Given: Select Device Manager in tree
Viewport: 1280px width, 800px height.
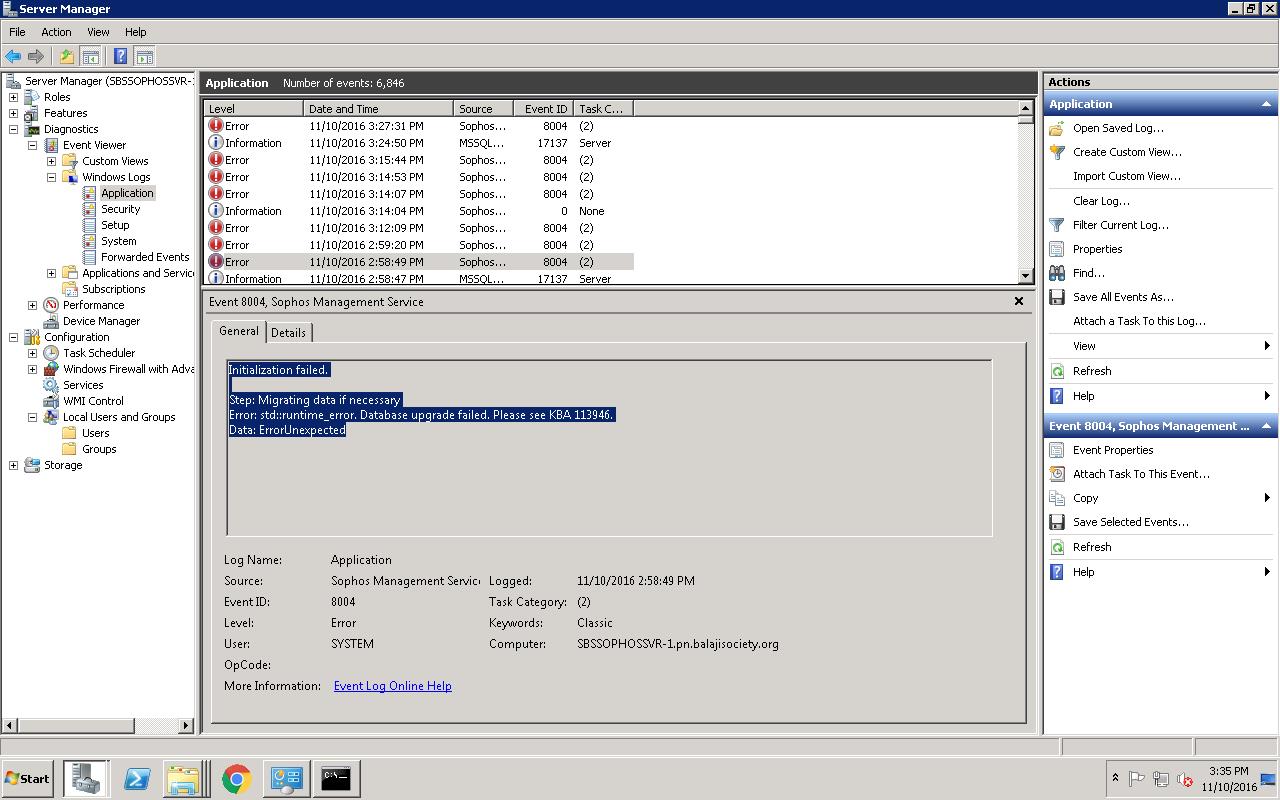Looking at the screenshot, I should (101, 321).
